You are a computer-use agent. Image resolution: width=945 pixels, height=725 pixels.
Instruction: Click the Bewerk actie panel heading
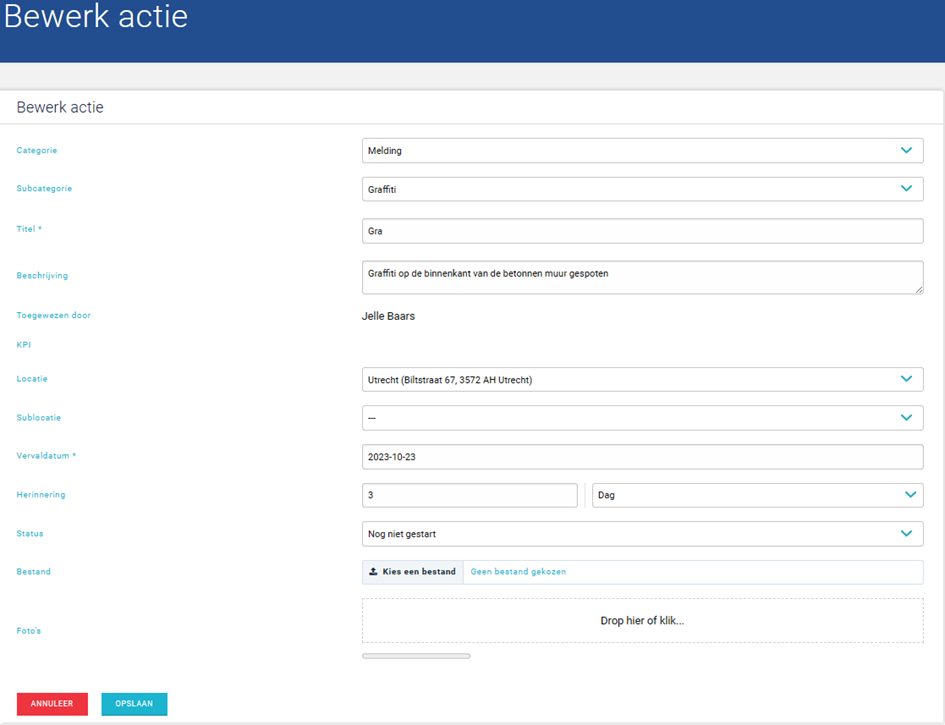[x=60, y=107]
